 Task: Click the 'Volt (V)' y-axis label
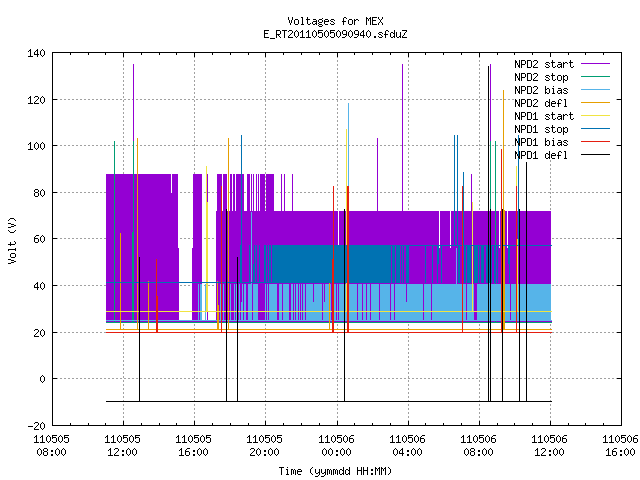pos(13,240)
